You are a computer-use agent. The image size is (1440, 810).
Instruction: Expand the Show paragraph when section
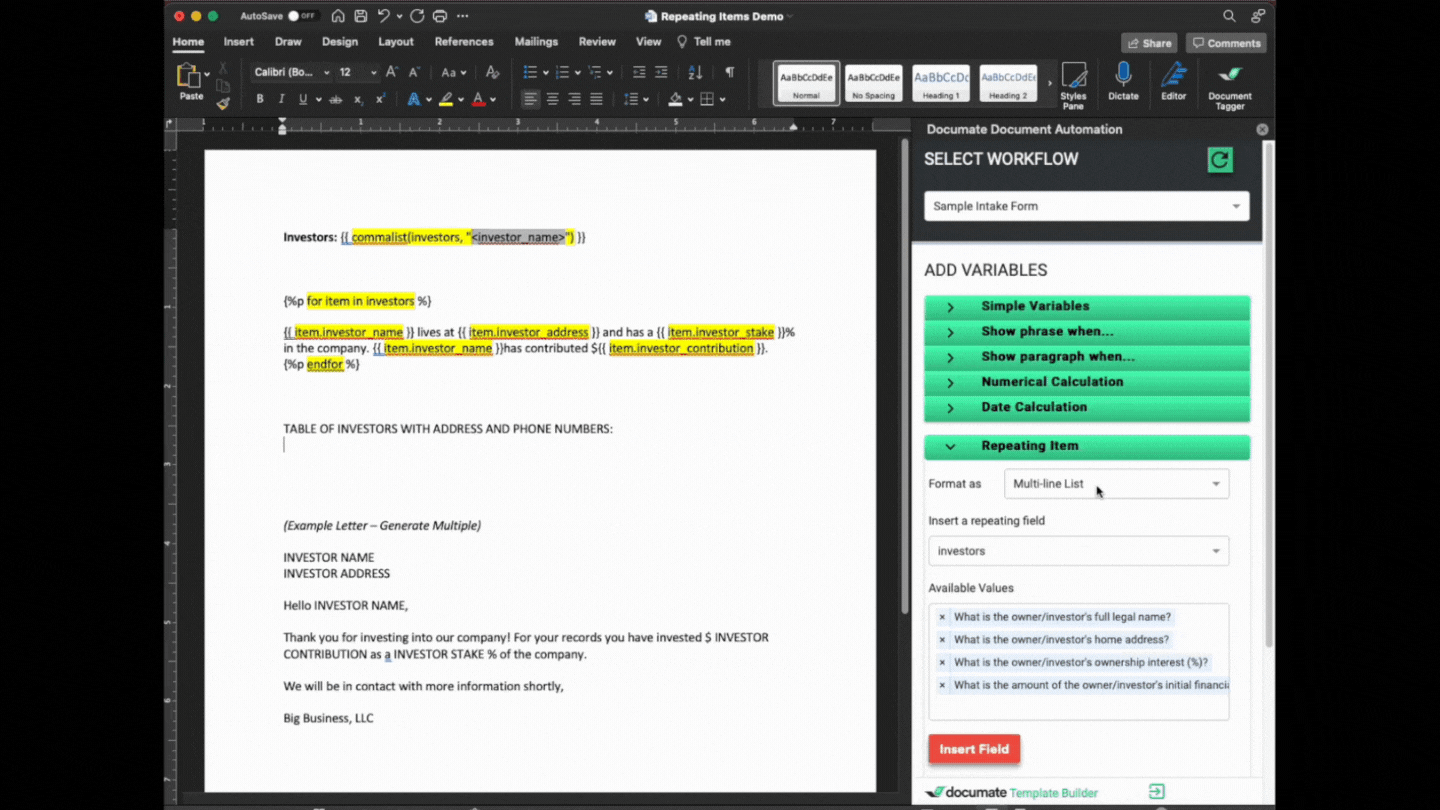[x=1086, y=357]
